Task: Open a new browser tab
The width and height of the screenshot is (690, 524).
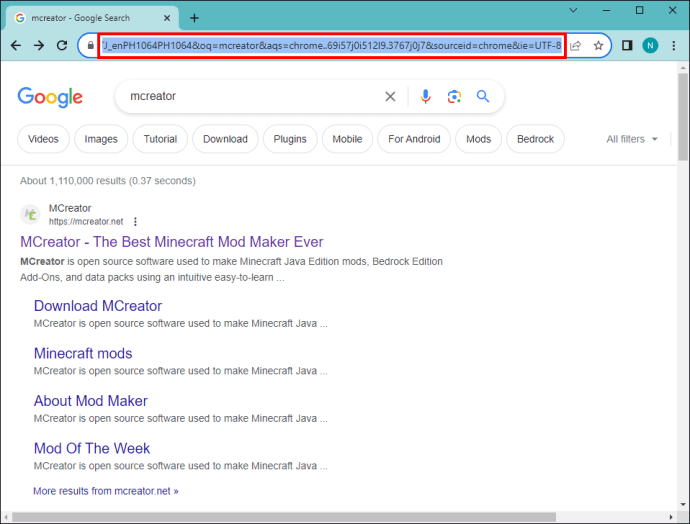Action: pyautogui.click(x=194, y=18)
